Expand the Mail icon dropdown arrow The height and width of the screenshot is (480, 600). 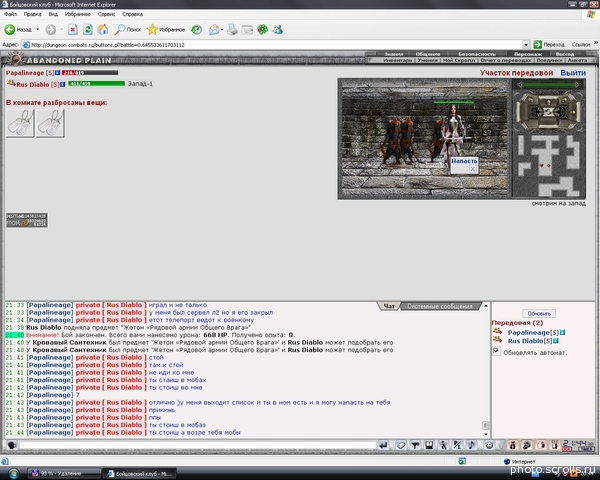click(x=222, y=30)
